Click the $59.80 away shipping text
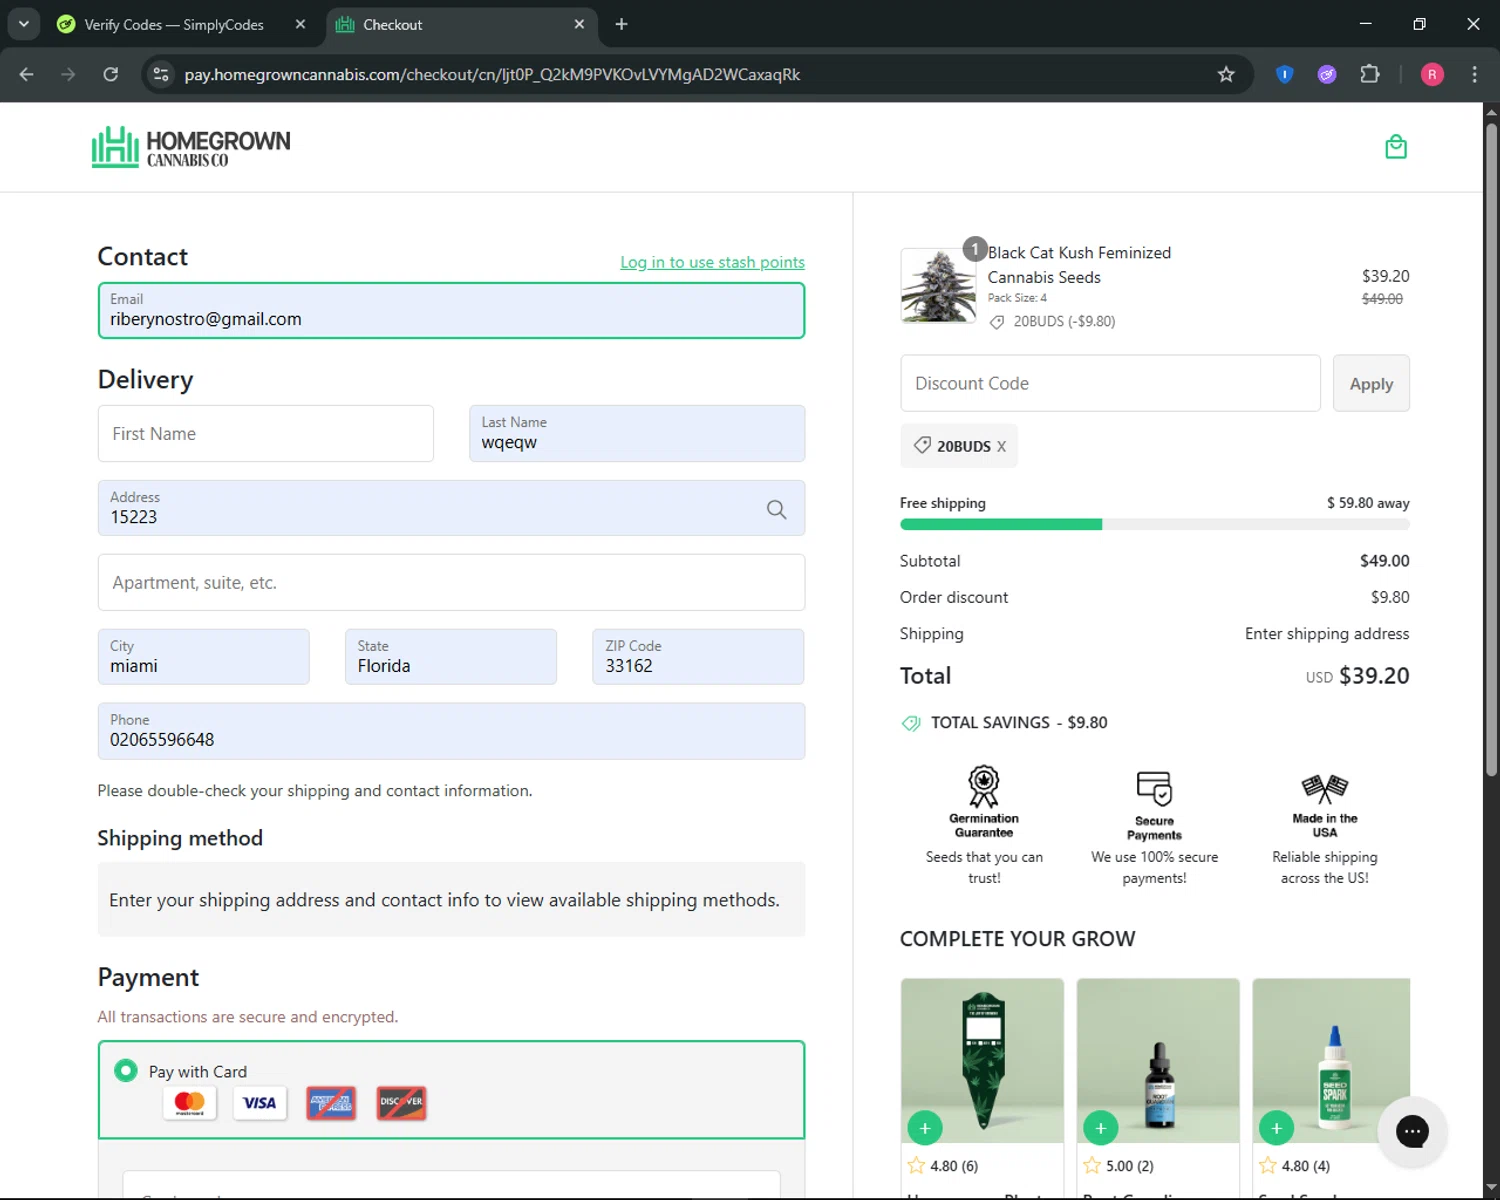This screenshot has height=1200, width=1500. pos(1368,503)
